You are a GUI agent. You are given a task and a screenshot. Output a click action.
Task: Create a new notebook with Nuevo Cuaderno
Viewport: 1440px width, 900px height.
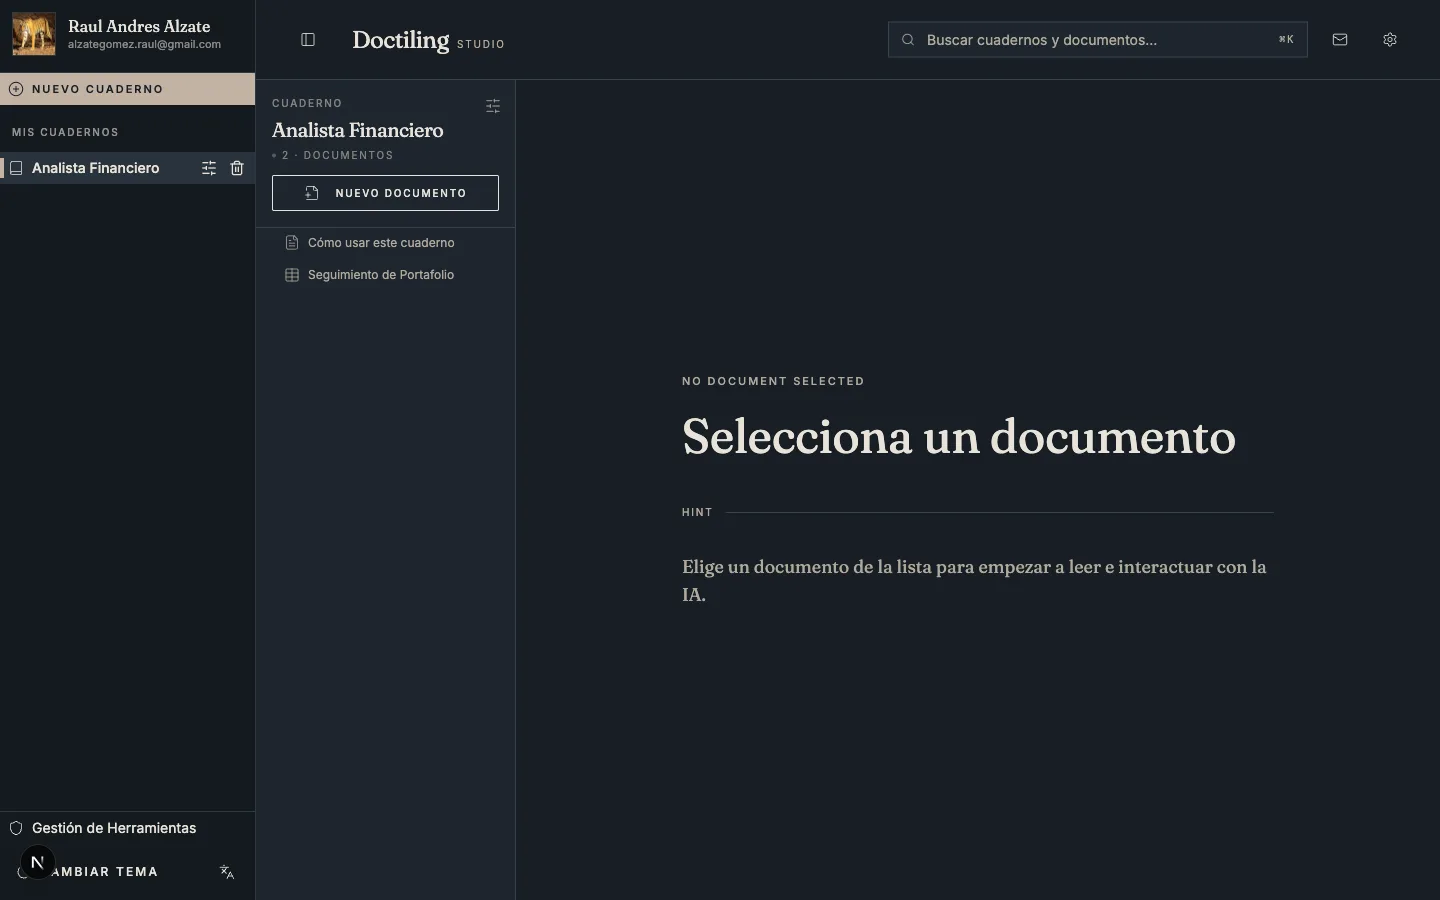click(127, 89)
